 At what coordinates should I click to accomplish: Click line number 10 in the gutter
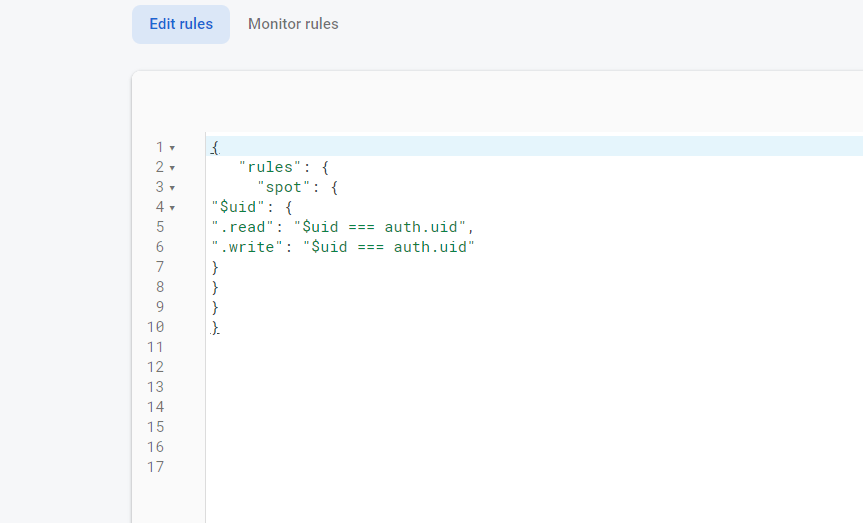pos(155,327)
